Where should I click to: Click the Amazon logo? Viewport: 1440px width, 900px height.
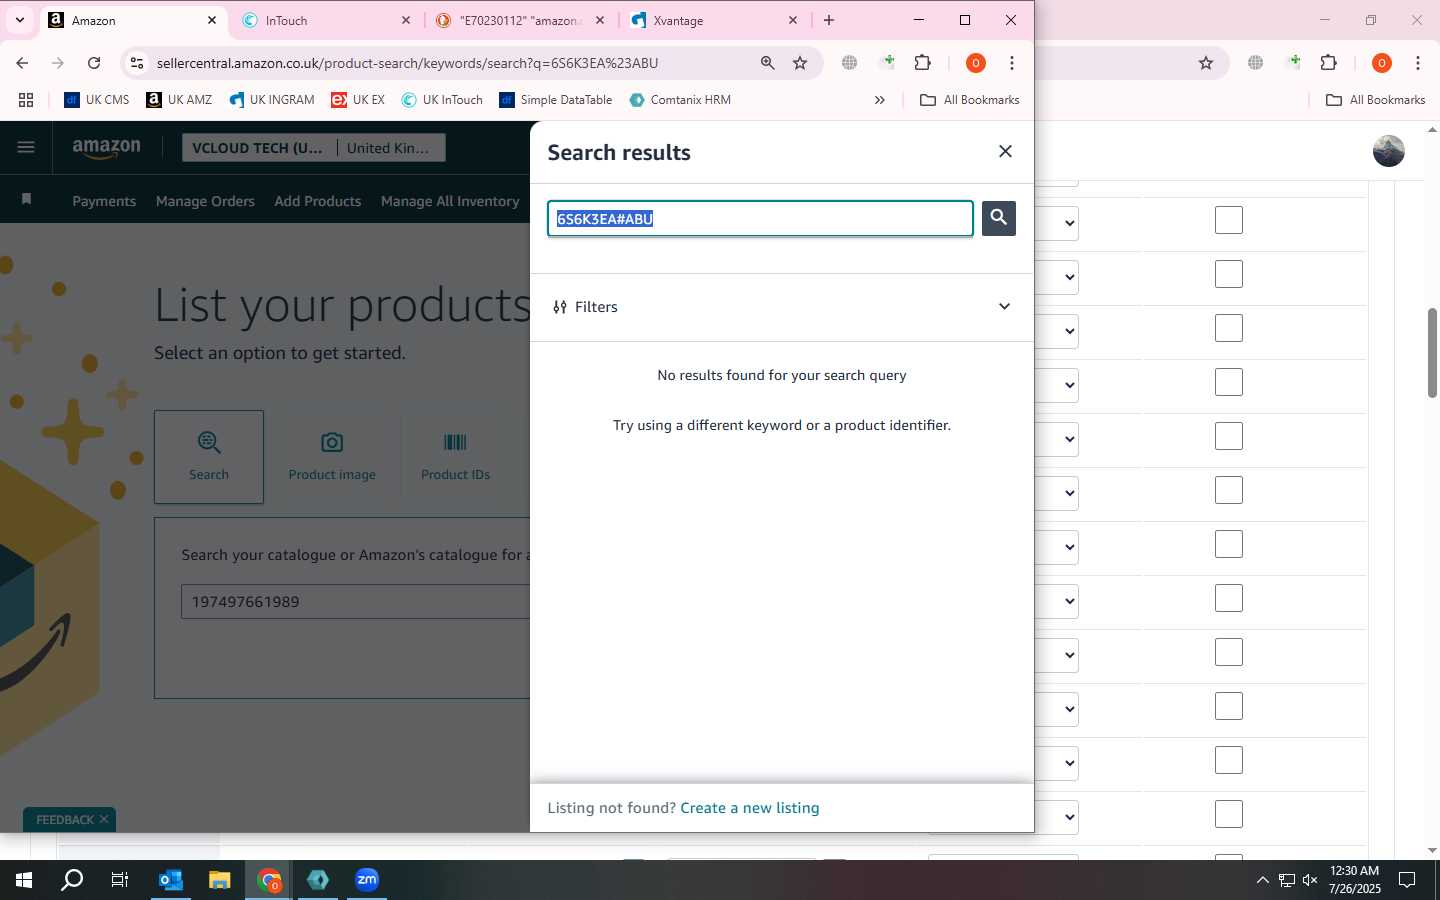click(x=106, y=148)
